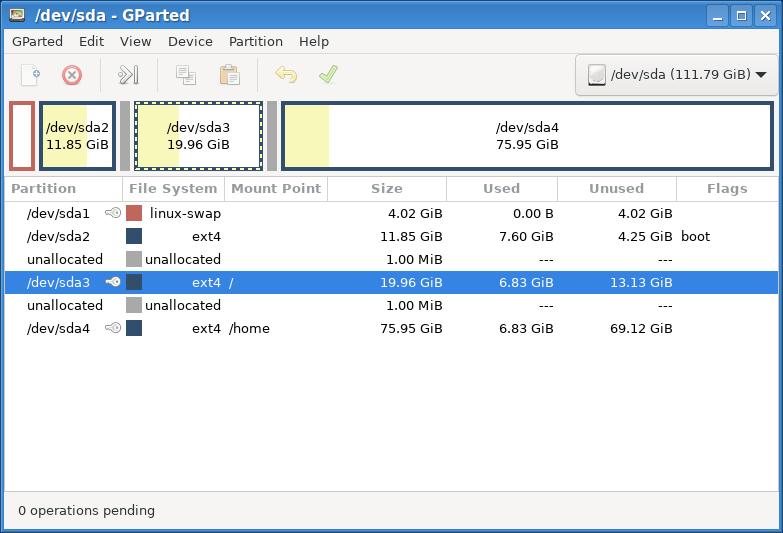This screenshot has width=783, height=533.
Task: Click the 7.60 GiB used value
Action: [x=526, y=236]
